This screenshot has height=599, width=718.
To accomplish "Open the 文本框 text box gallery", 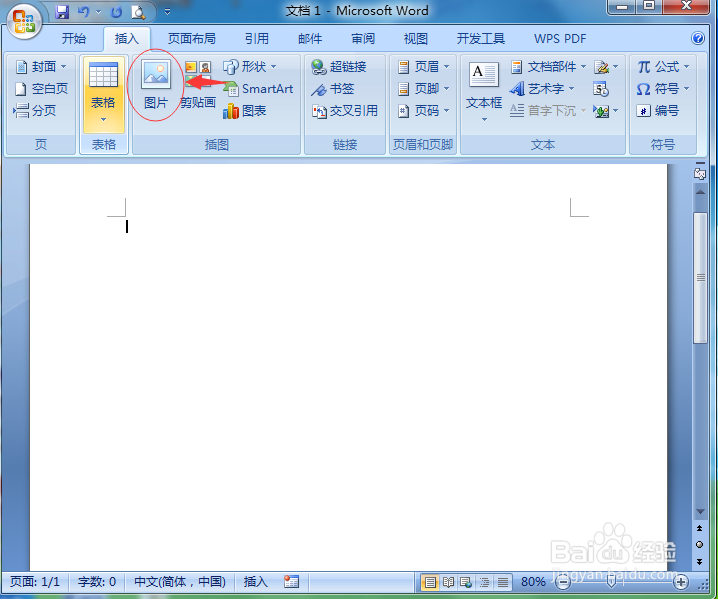I will click(x=484, y=93).
